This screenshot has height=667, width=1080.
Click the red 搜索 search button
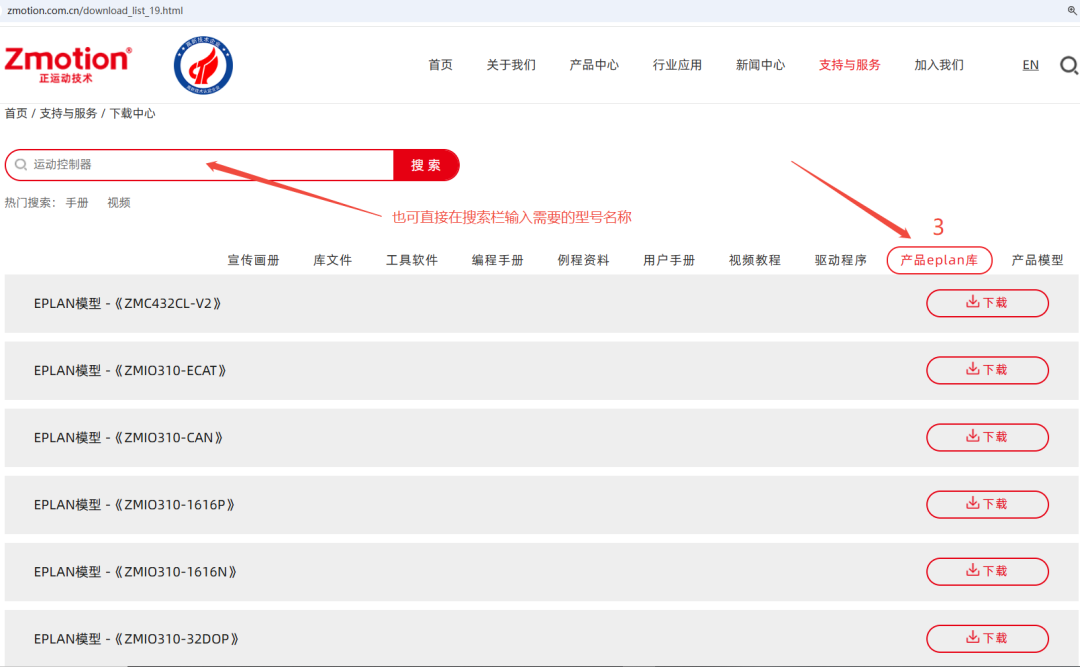(x=425, y=164)
